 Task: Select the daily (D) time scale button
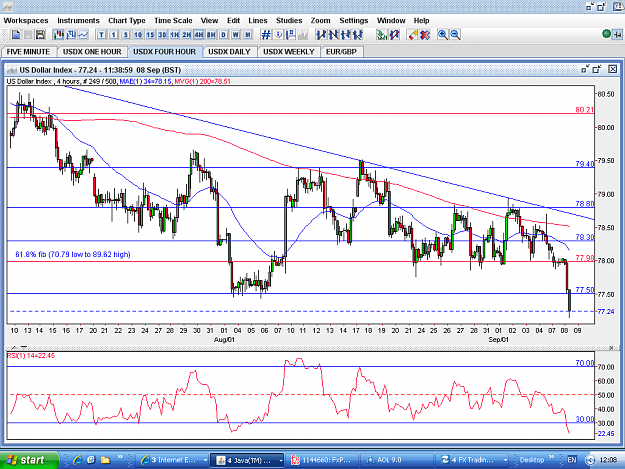point(223,35)
